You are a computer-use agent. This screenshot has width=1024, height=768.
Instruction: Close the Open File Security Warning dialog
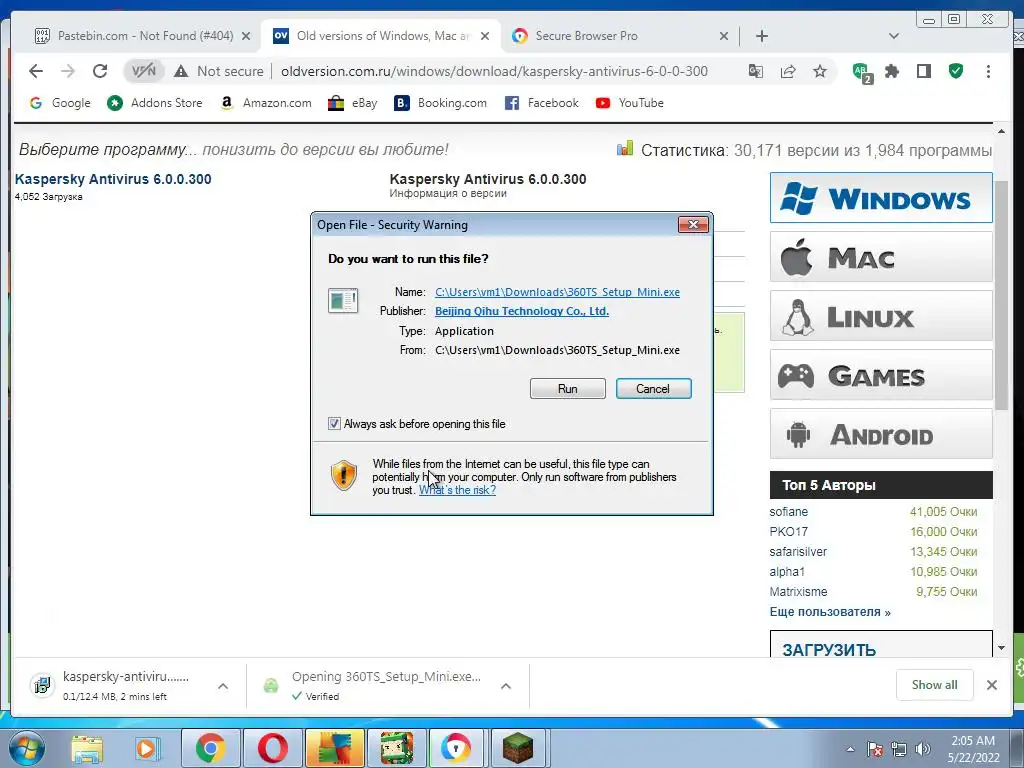click(x=693, y=225)
